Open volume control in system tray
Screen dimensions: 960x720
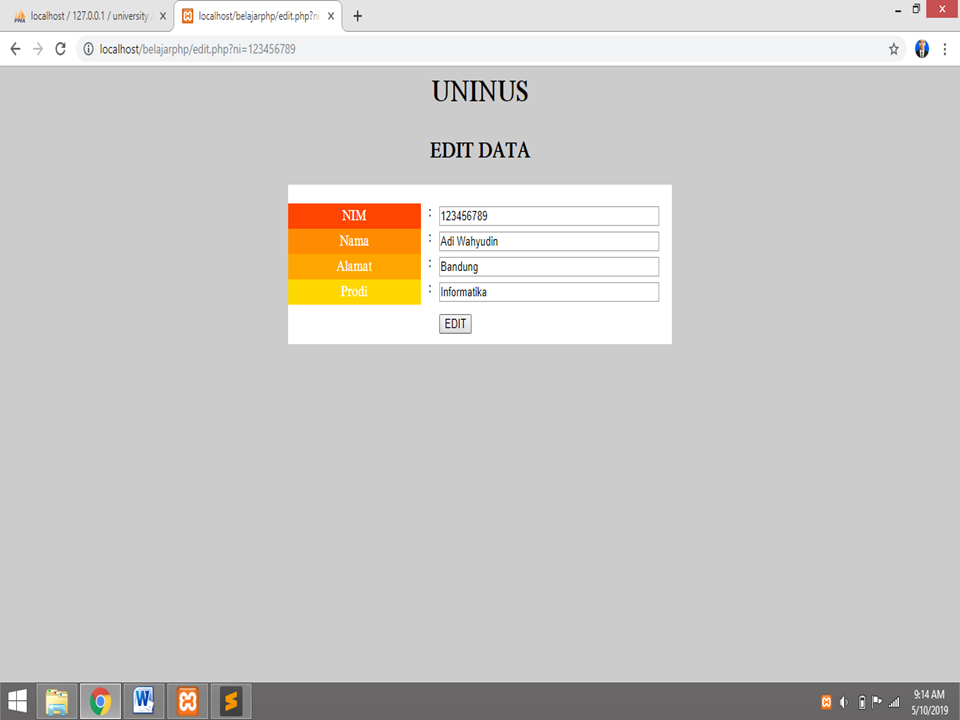click(x=844, y=702)
